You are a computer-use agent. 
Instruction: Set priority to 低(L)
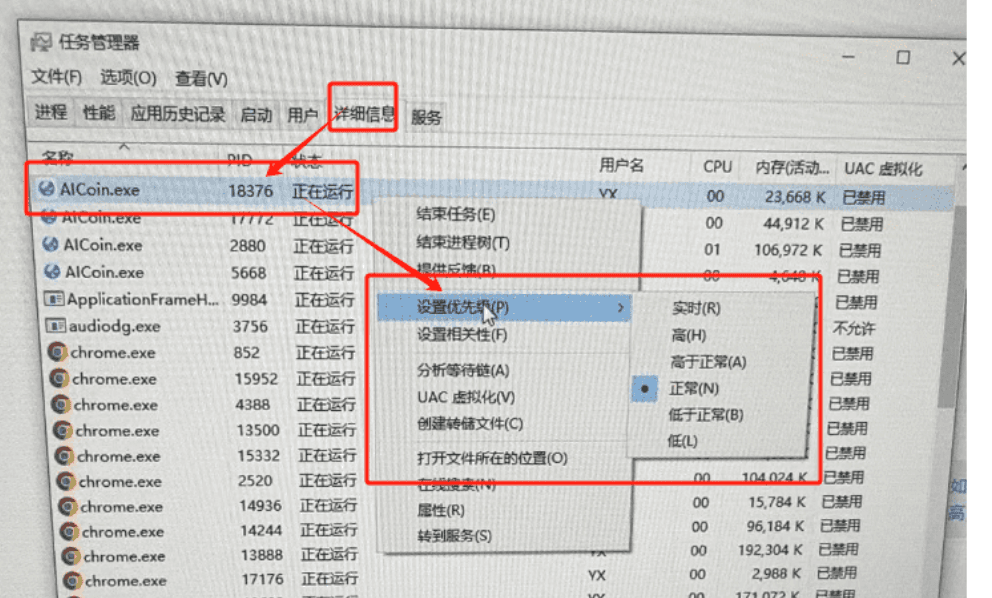[x=682, y=440]
